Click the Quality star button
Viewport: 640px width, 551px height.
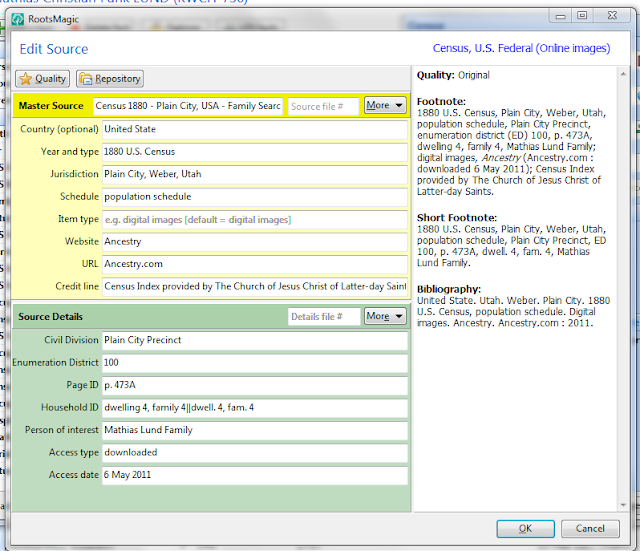(x=42, y=79)
